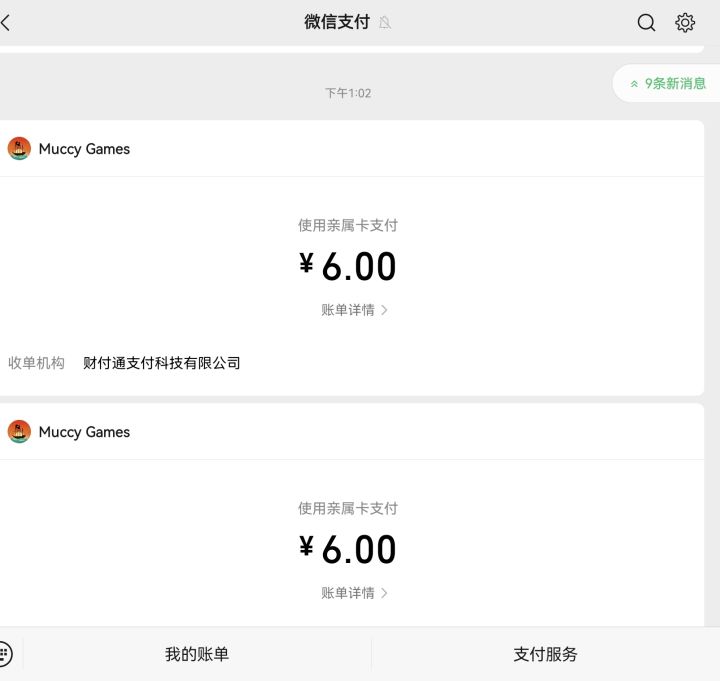
Task: Jump to the 9条新消息 new messages
Action: [667, 84]
